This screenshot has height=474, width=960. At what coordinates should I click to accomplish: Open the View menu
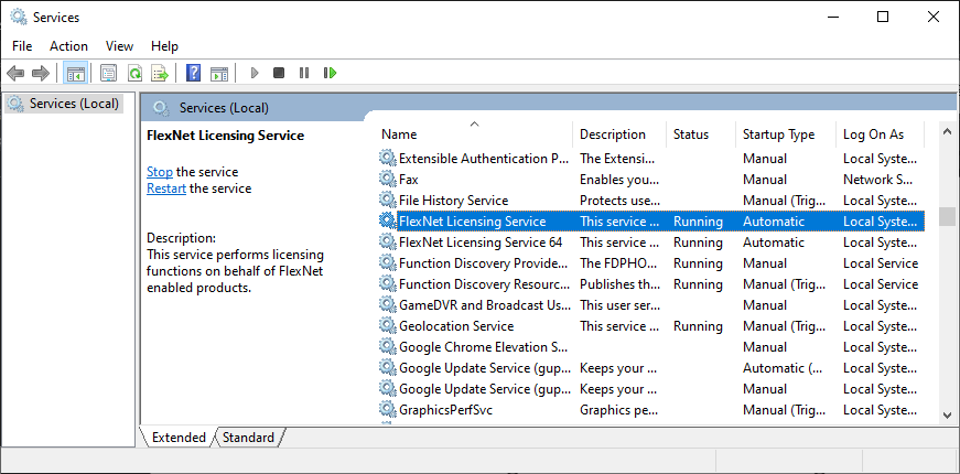click(x=119, y=46)
